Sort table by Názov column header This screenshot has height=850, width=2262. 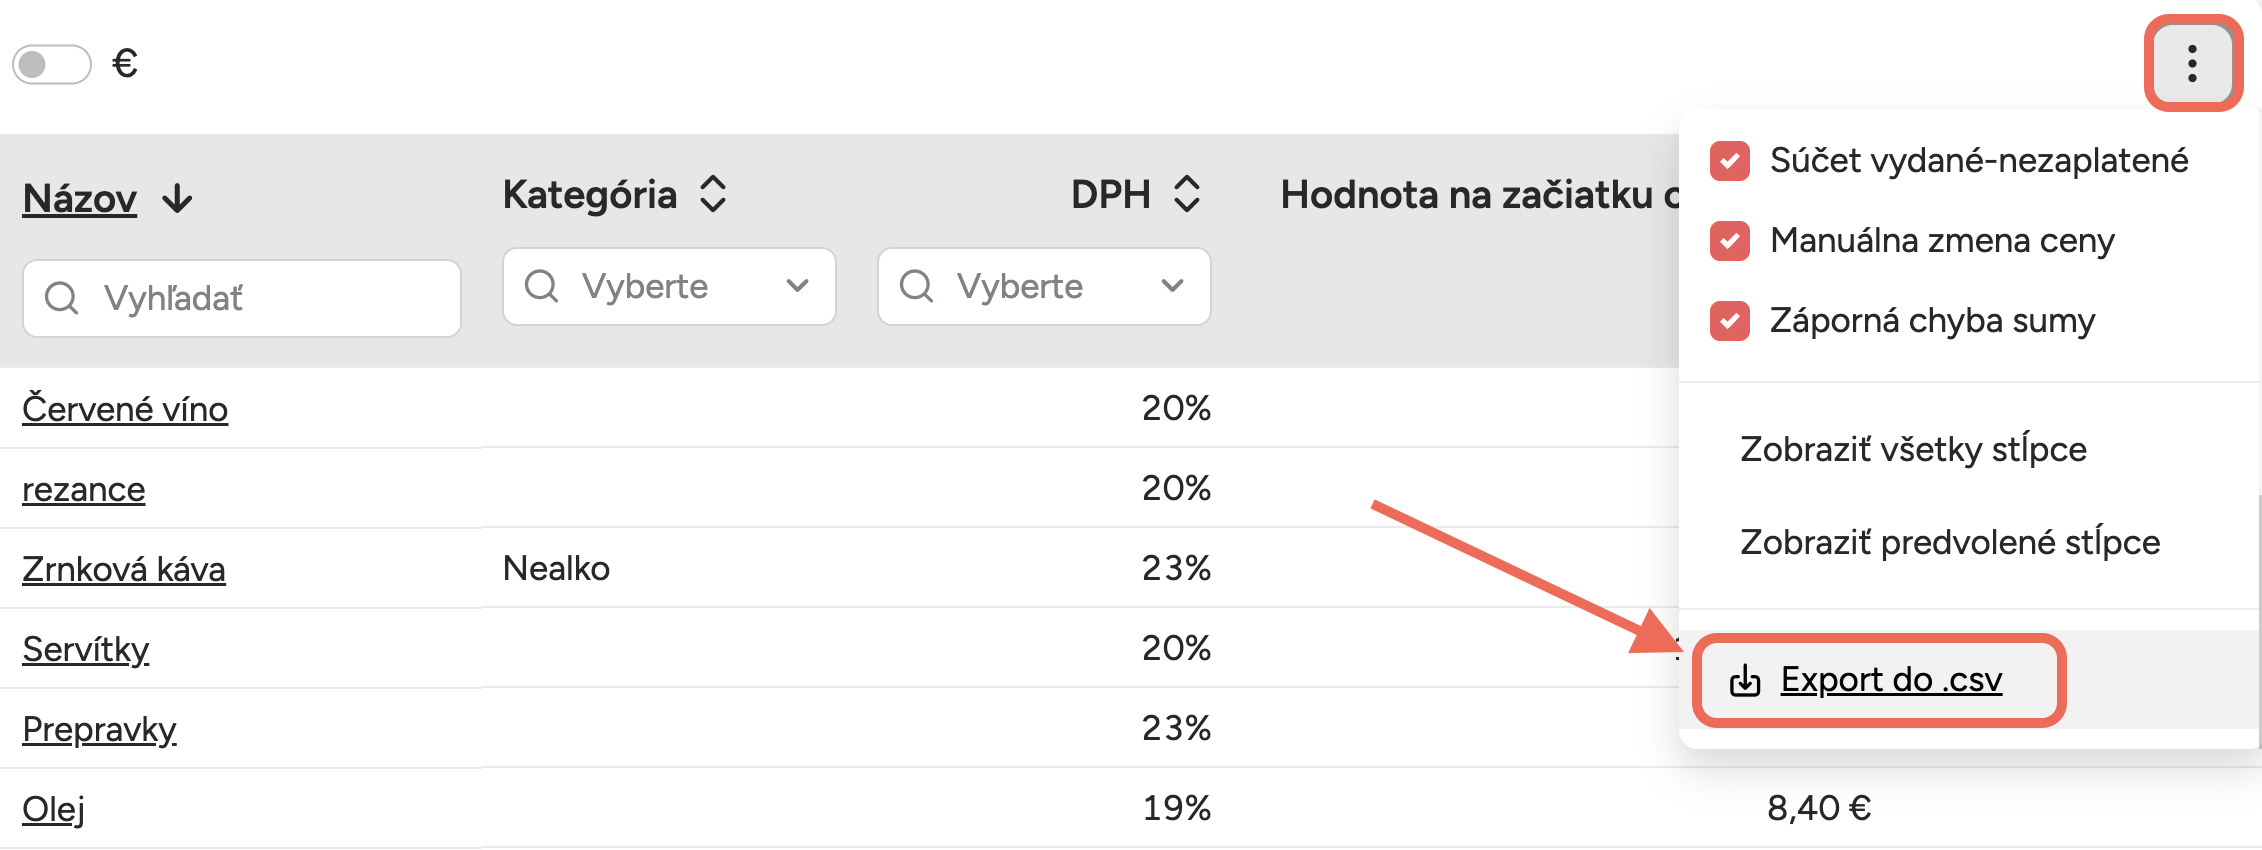80,198
